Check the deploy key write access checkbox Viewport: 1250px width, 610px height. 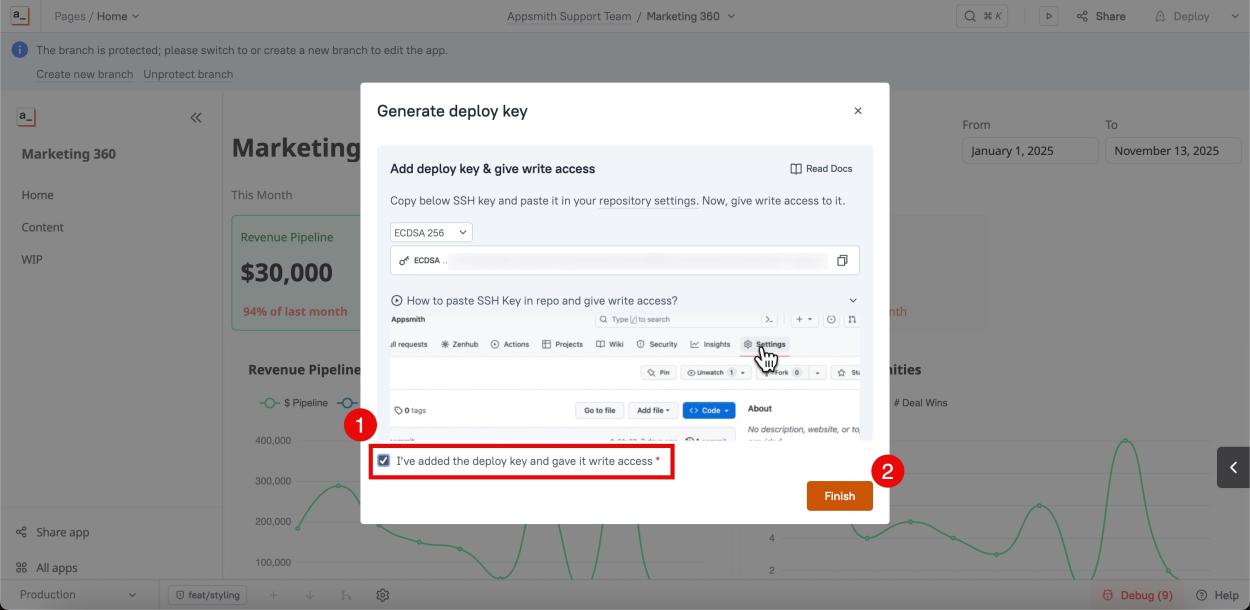pyautogui.click(x=384, y=460)
